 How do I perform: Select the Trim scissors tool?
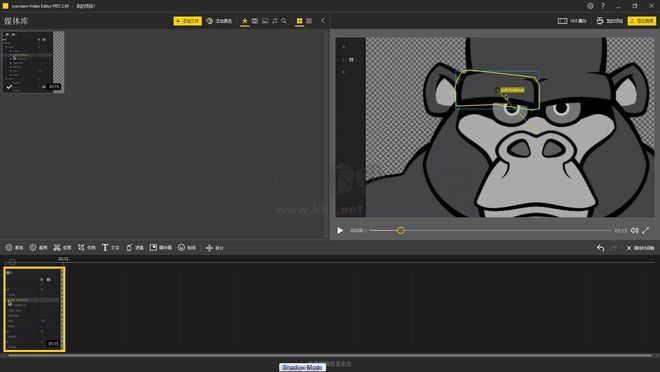pyautogui.click(x=62, y=247)
